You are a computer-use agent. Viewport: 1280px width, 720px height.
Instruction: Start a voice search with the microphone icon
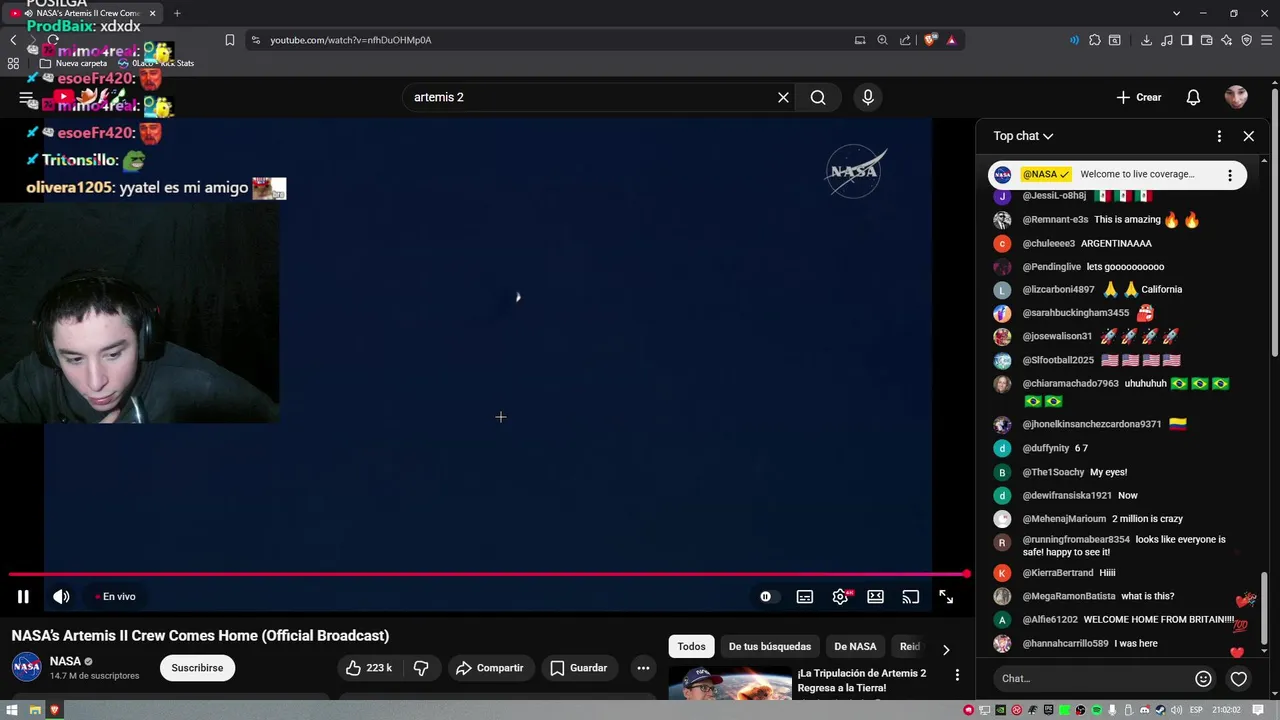(x=868, y=97)
